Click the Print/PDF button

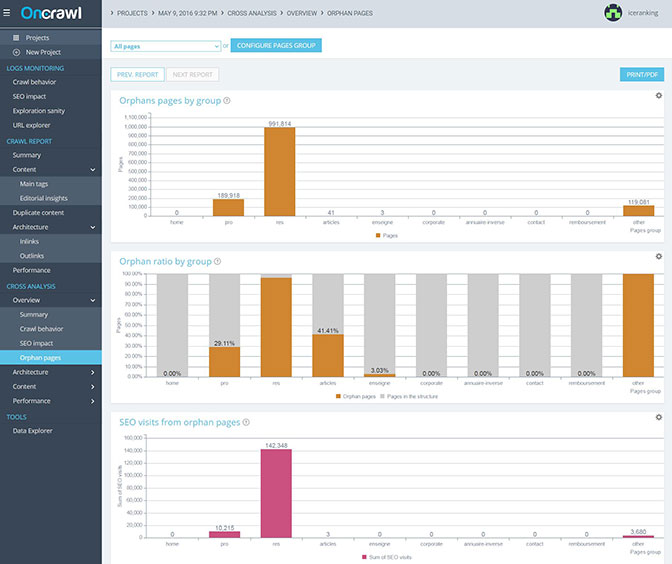(642, 75)
